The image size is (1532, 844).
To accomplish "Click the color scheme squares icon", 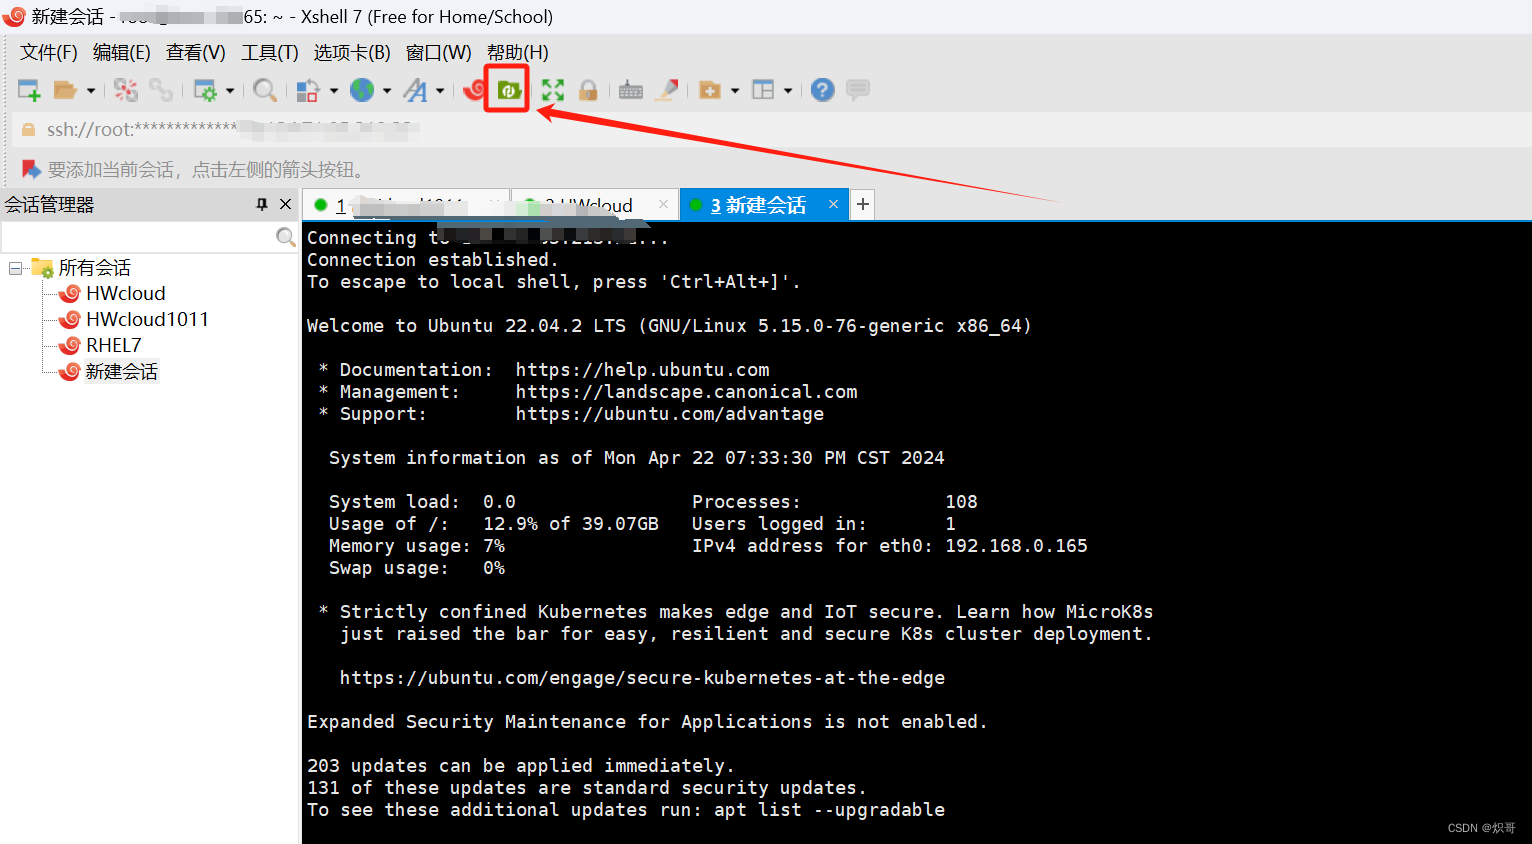I will point(308,90).
